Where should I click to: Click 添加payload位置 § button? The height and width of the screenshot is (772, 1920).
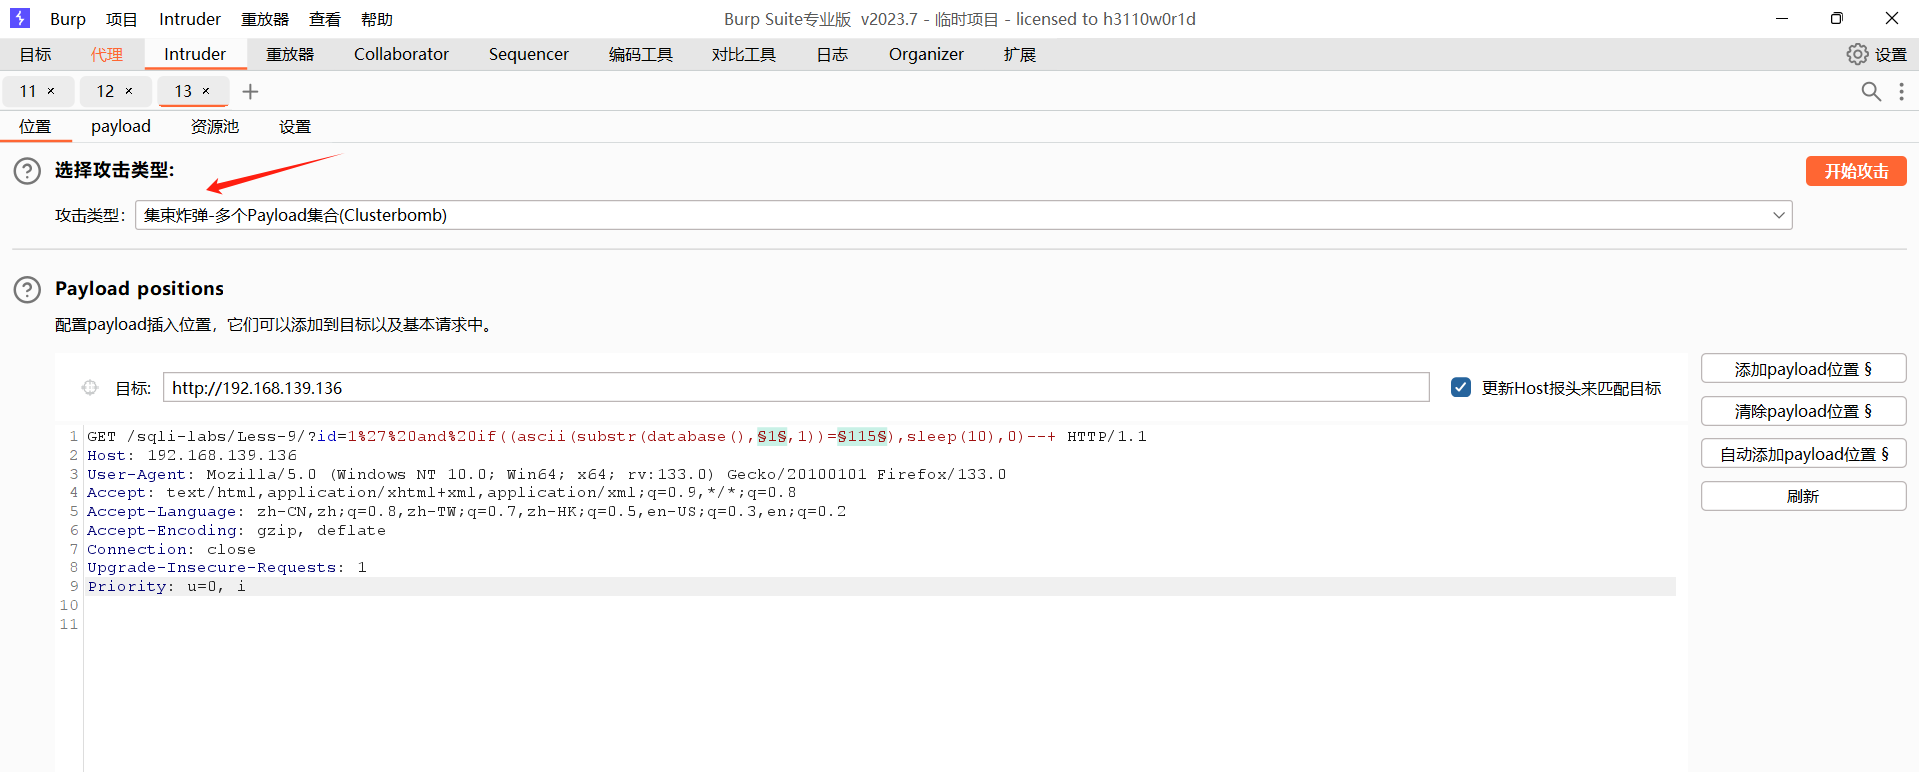(x=1803, y=369)
